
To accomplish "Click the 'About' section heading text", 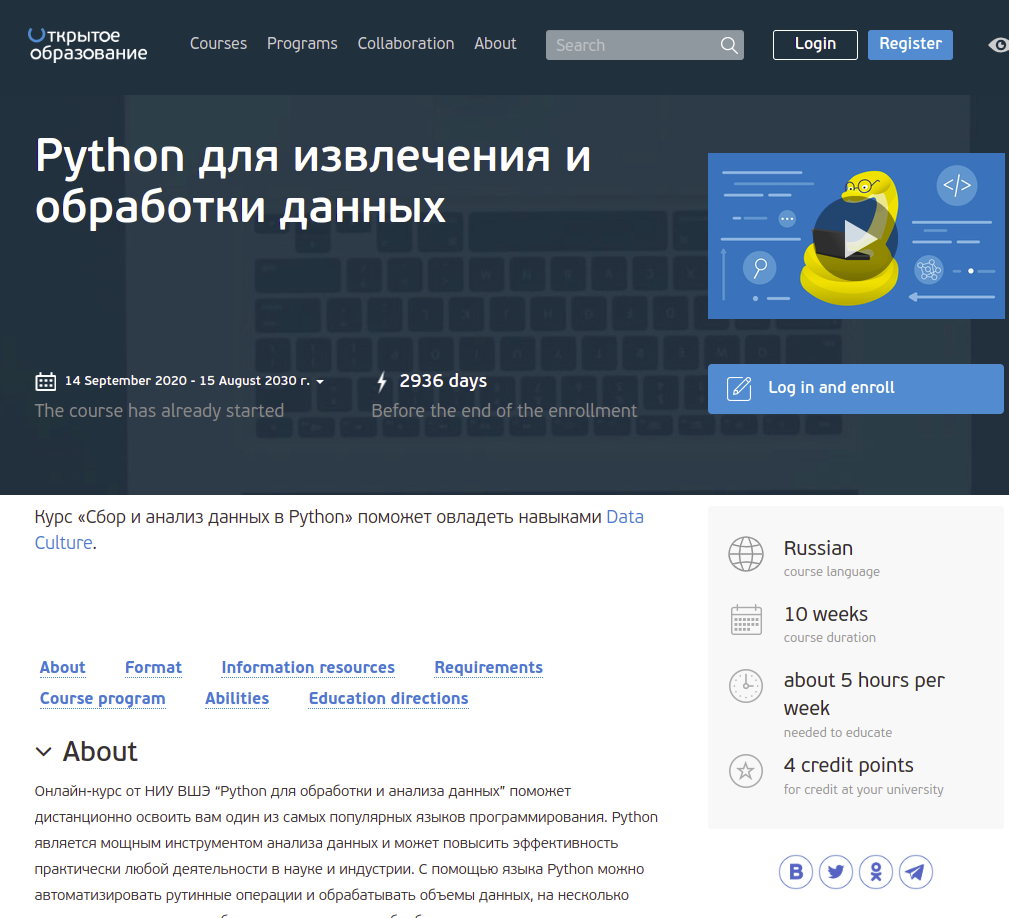I will pos(100,751).
